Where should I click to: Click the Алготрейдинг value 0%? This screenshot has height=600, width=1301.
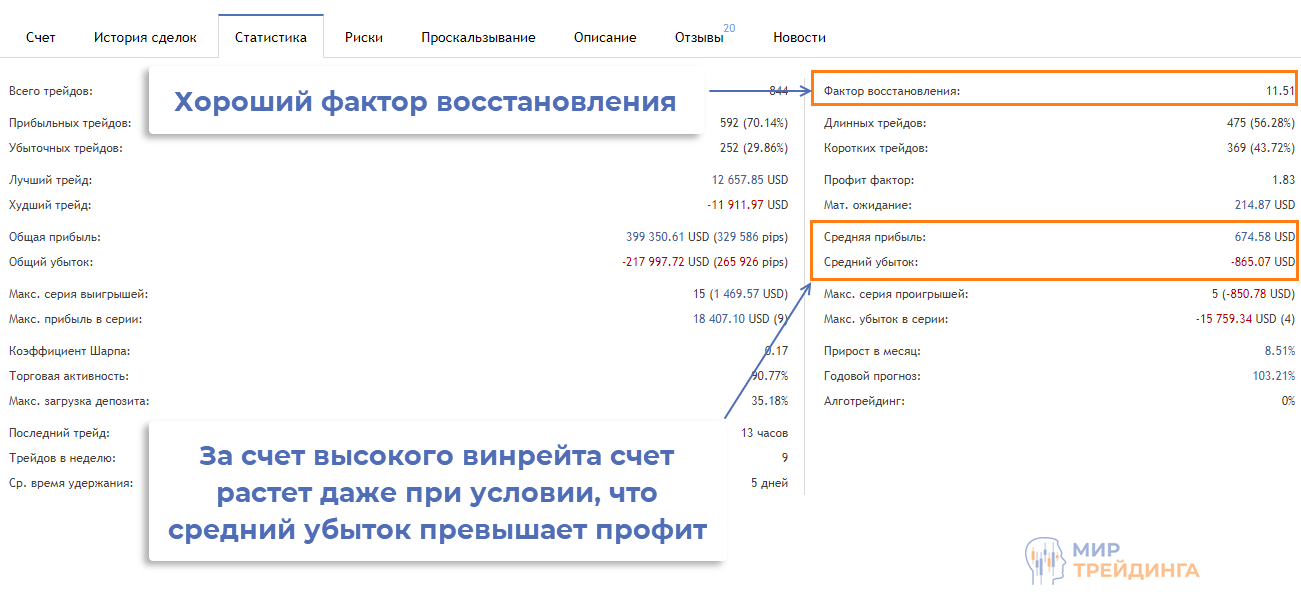point(1288,401)
